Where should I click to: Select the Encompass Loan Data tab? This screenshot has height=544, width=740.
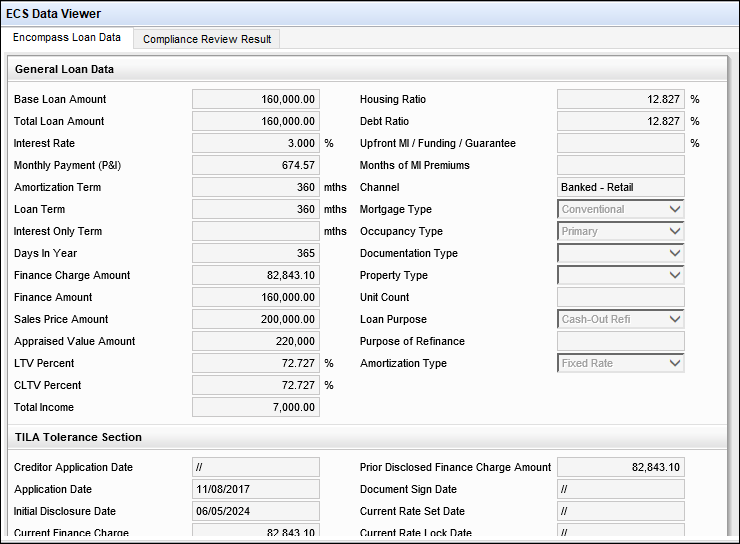[67, 37]
